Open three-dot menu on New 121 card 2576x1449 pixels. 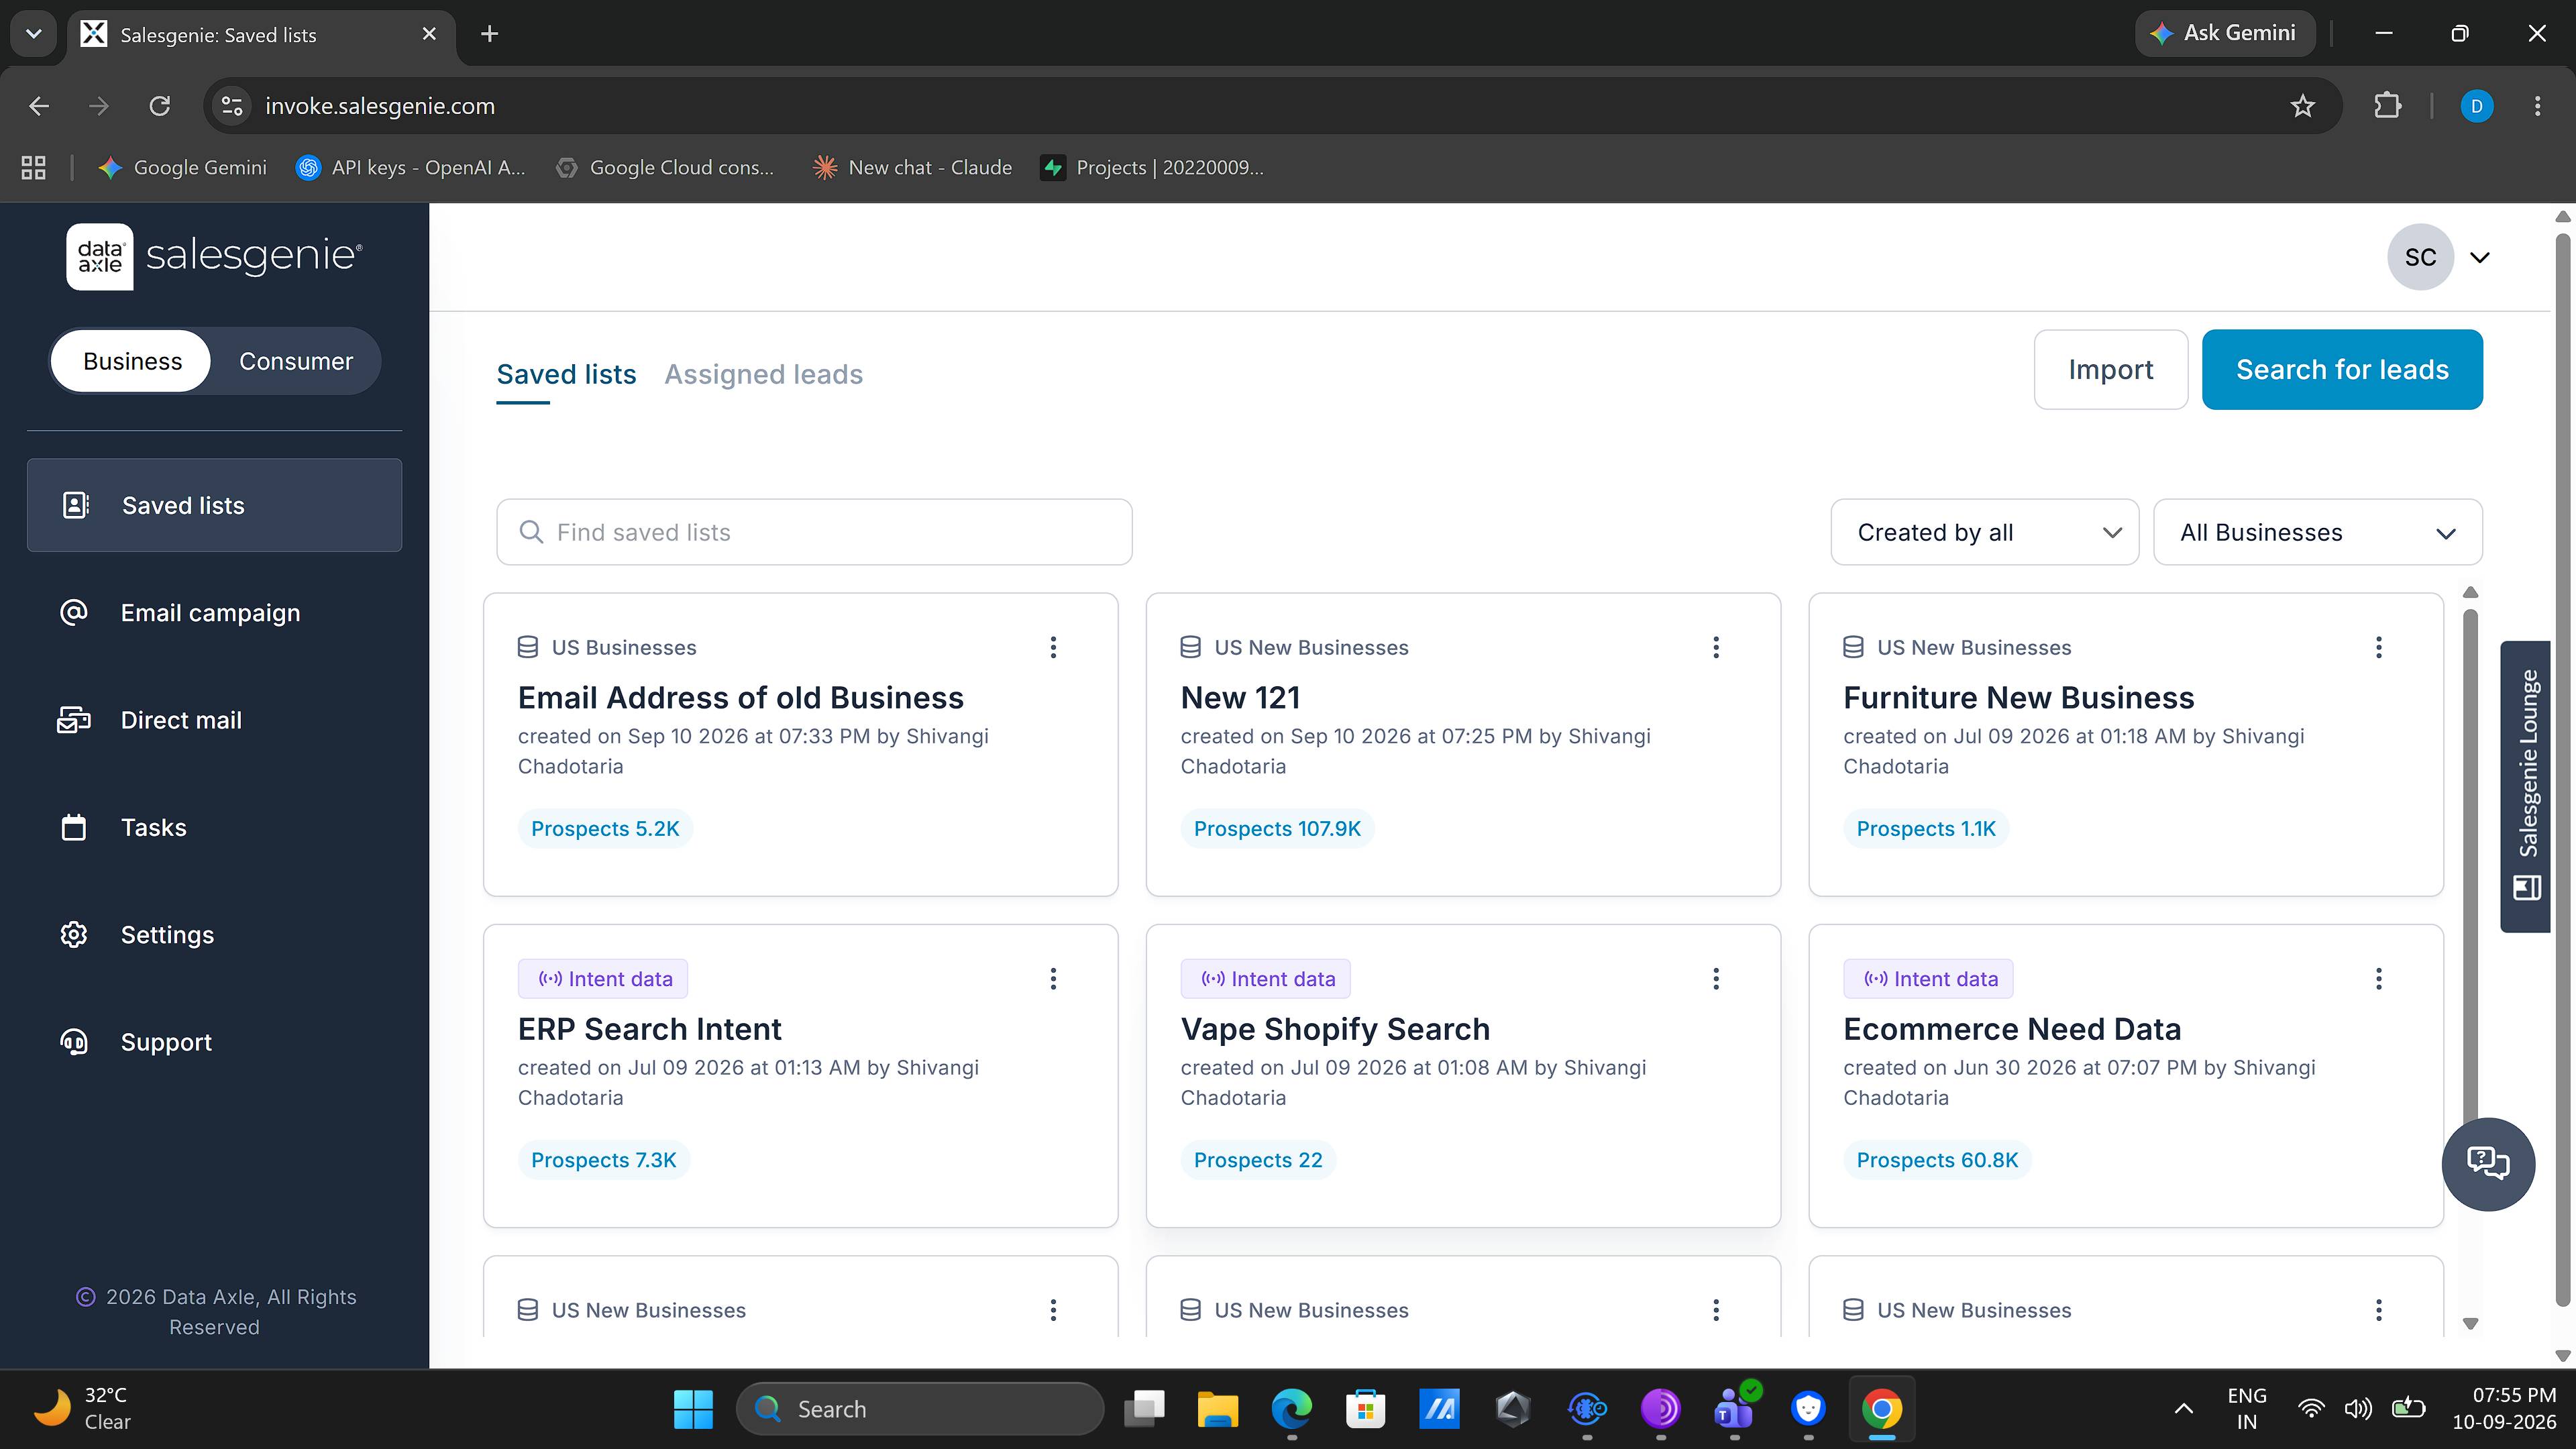(1716, 647)
